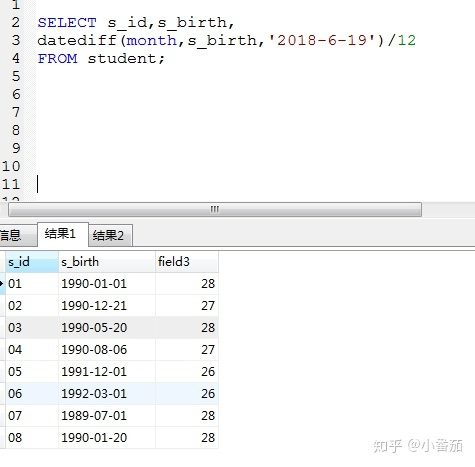The width and height of the screenshot is (475, 467).
Task: Click the month keyword in datediff
Action: coord(152,41)
